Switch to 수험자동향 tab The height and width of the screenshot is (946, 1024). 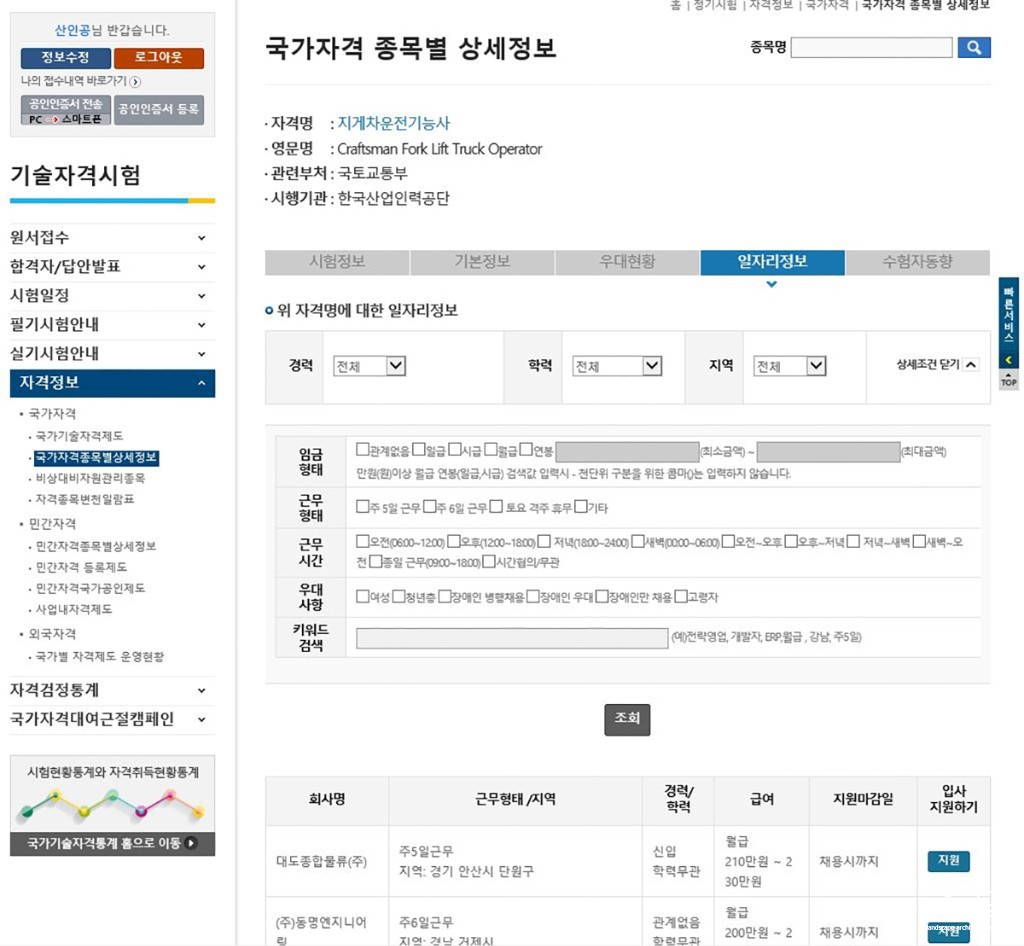coord(918,262)
